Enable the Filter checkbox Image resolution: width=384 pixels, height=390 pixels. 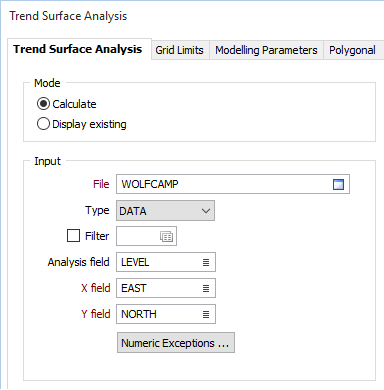tap(73, 235)
